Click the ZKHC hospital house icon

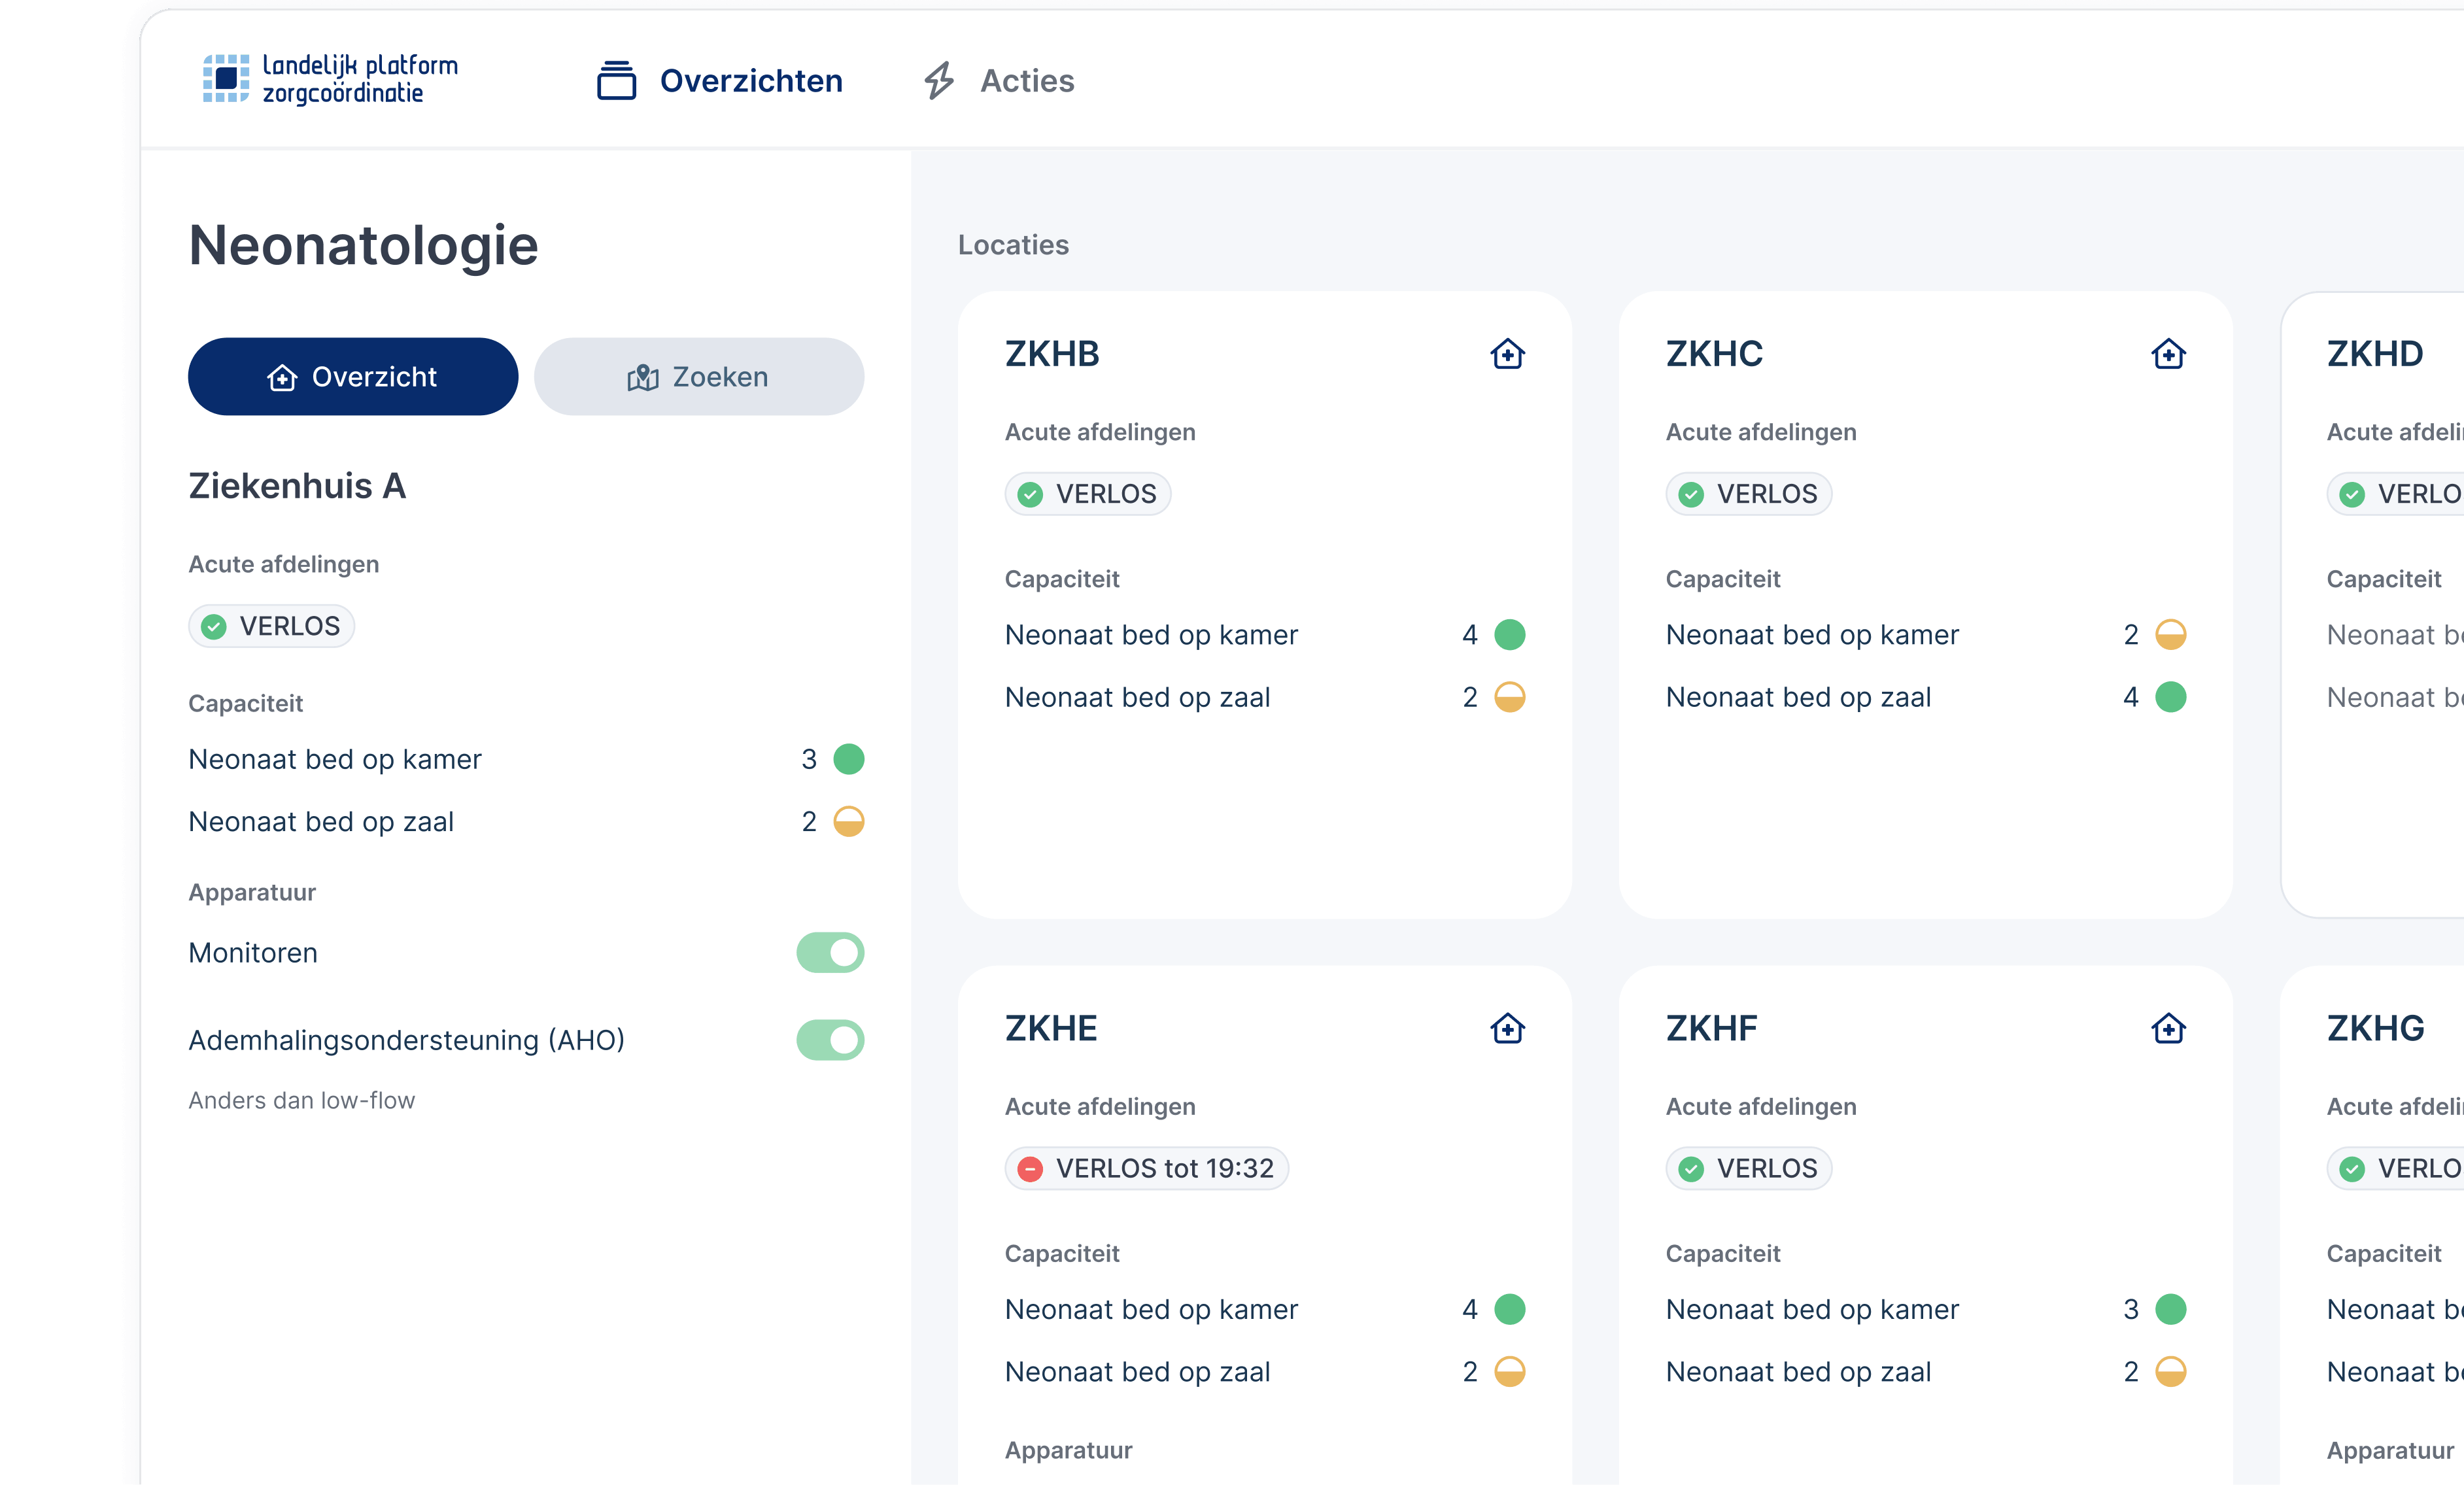(2168, 354)
